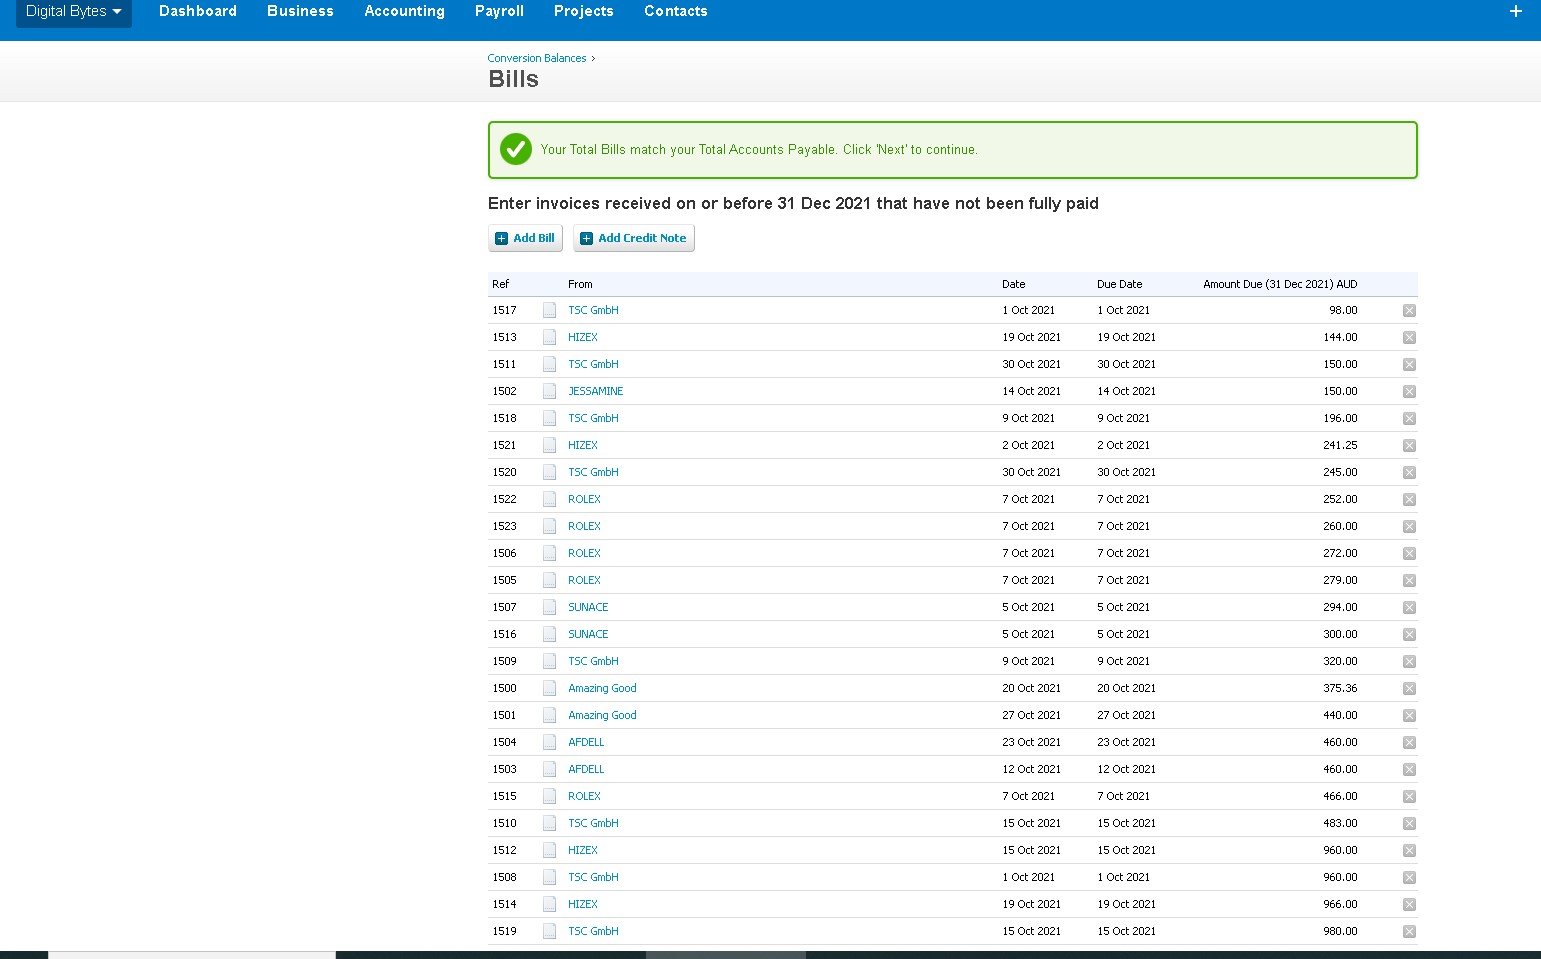1541x959 pixels.
Task: Delete bill 1522 using the X icon
Action: tap(1409, 500)
